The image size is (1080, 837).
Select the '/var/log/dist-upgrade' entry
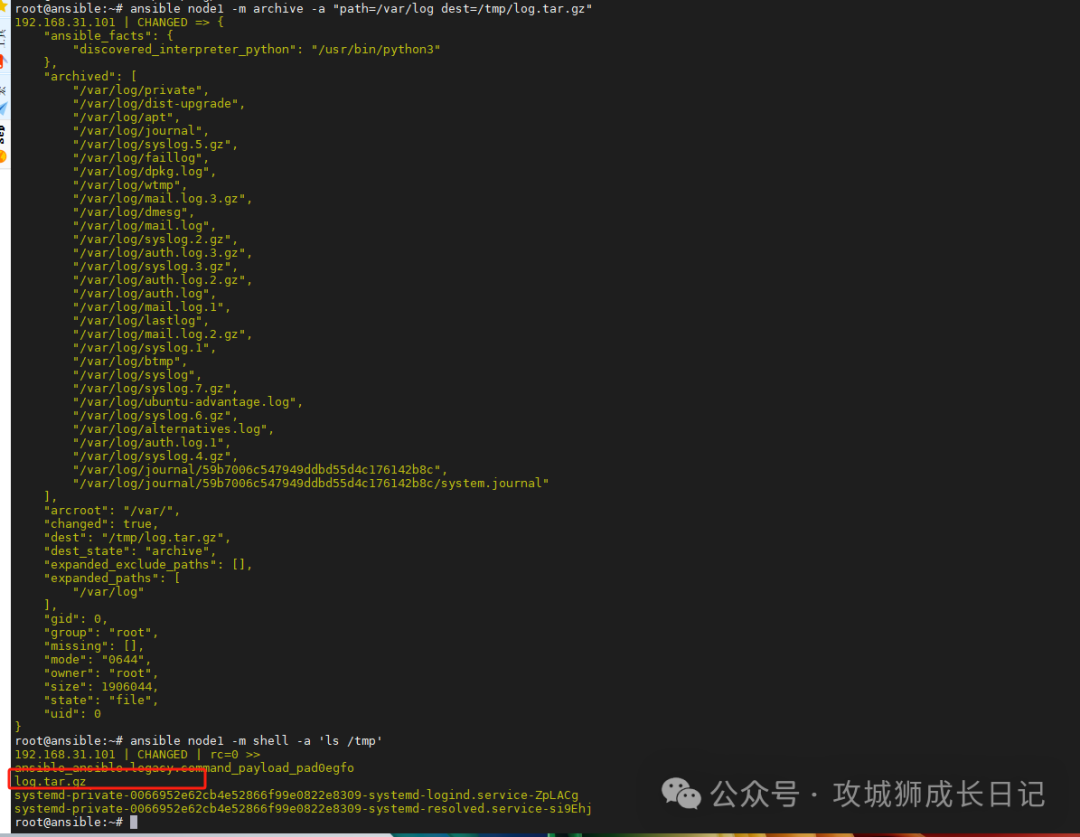(x=158, y=104)
